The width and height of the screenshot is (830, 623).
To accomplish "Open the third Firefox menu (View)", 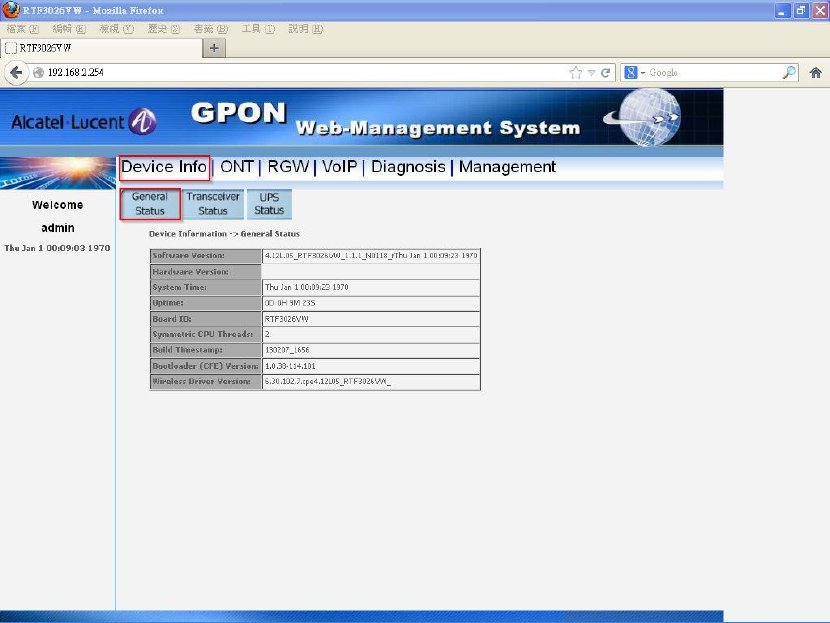I will point(116,29).
